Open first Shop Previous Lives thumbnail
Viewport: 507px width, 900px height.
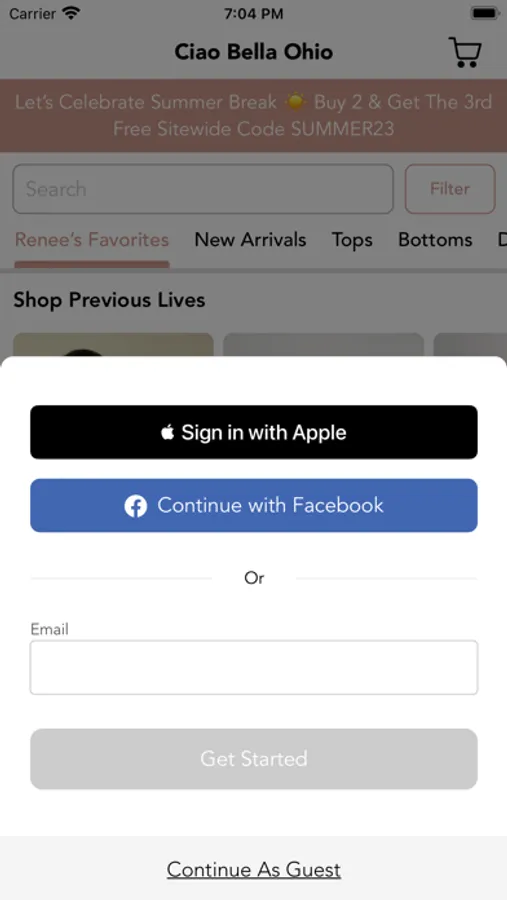click(113, 345)
